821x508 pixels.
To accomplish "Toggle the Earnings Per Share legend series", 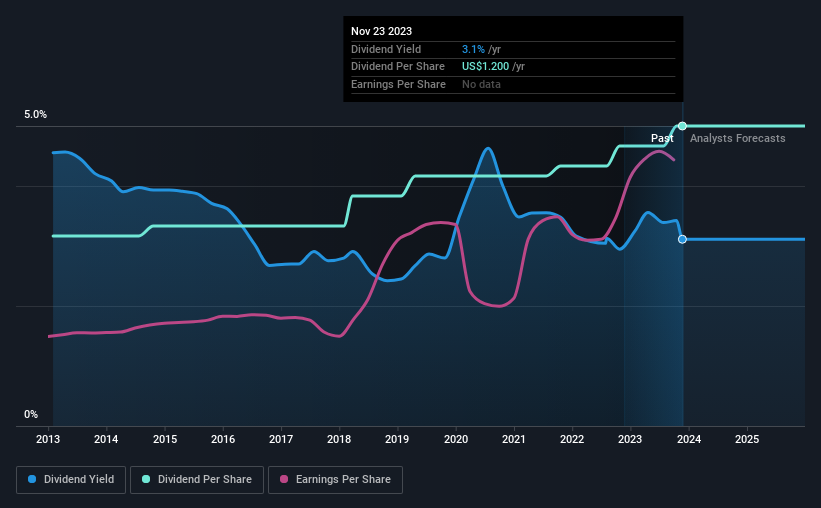I will (x=335, y=480).
